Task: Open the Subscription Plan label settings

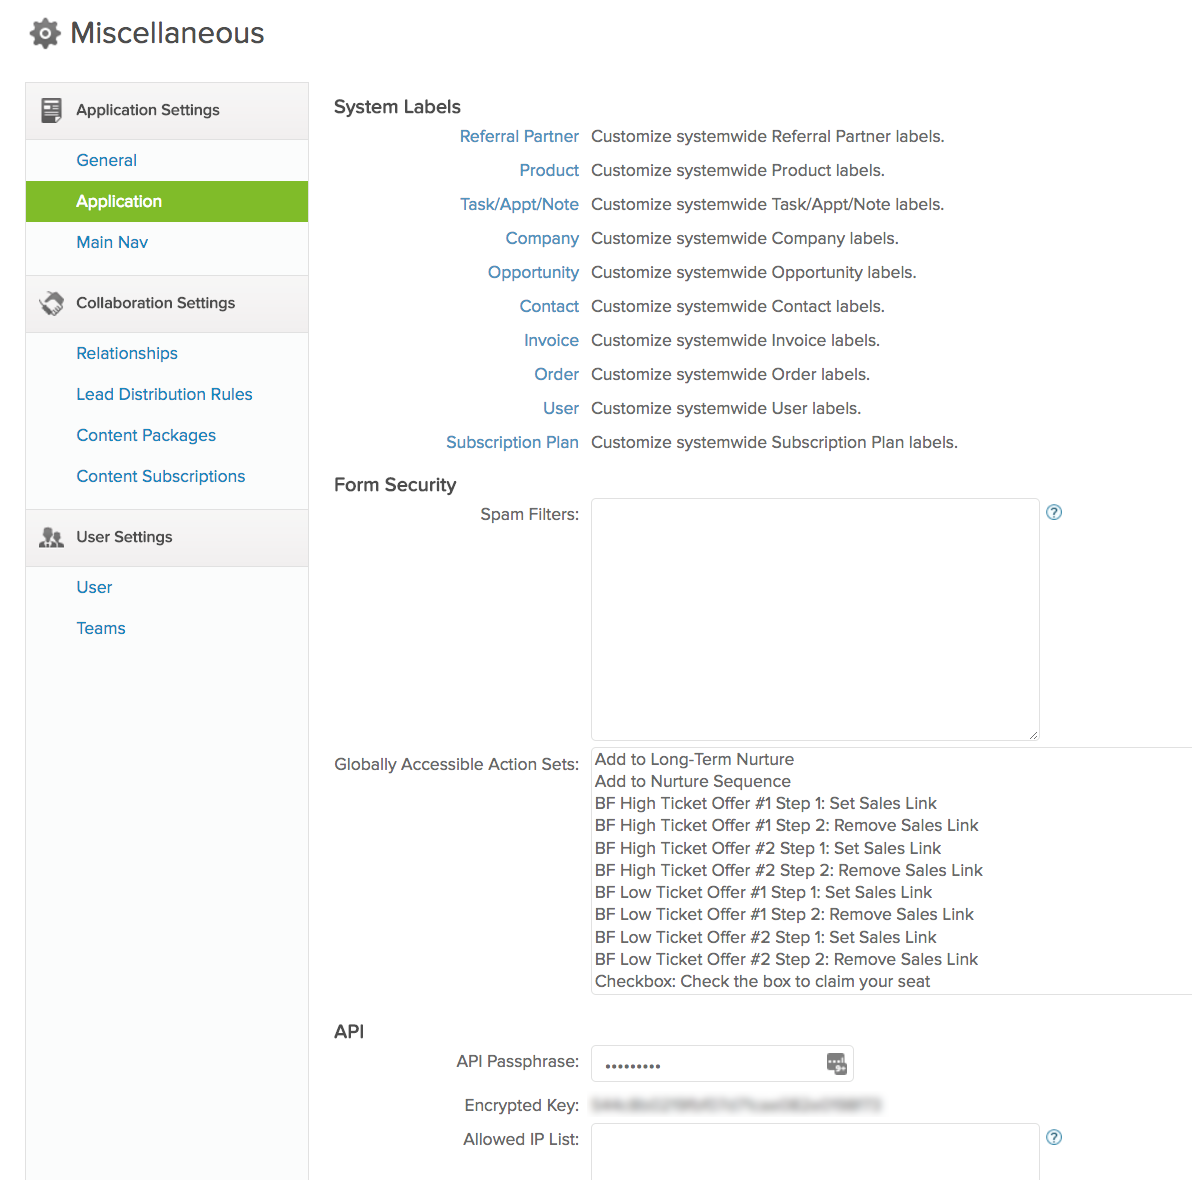Action: coord(512,442)
